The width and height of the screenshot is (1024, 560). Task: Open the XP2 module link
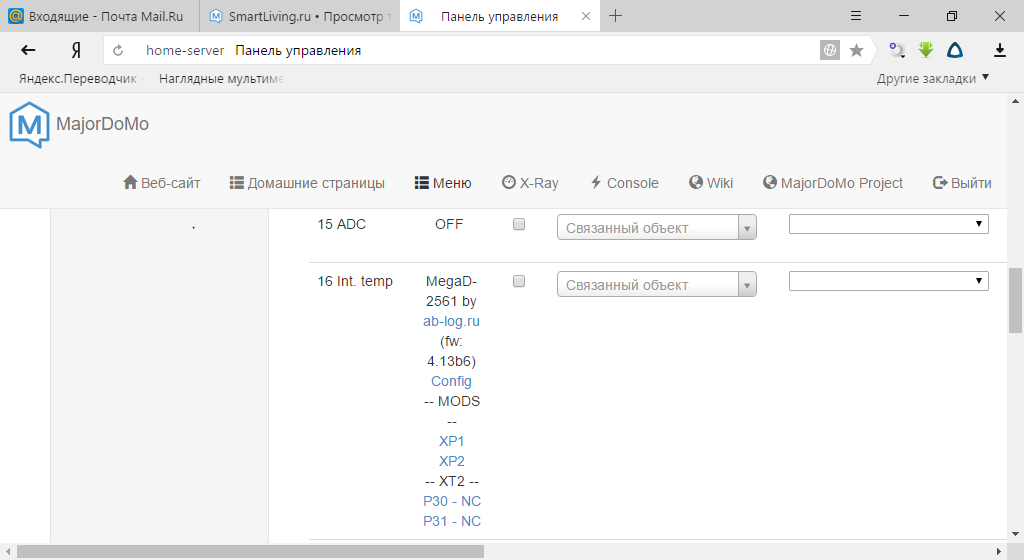451,461
